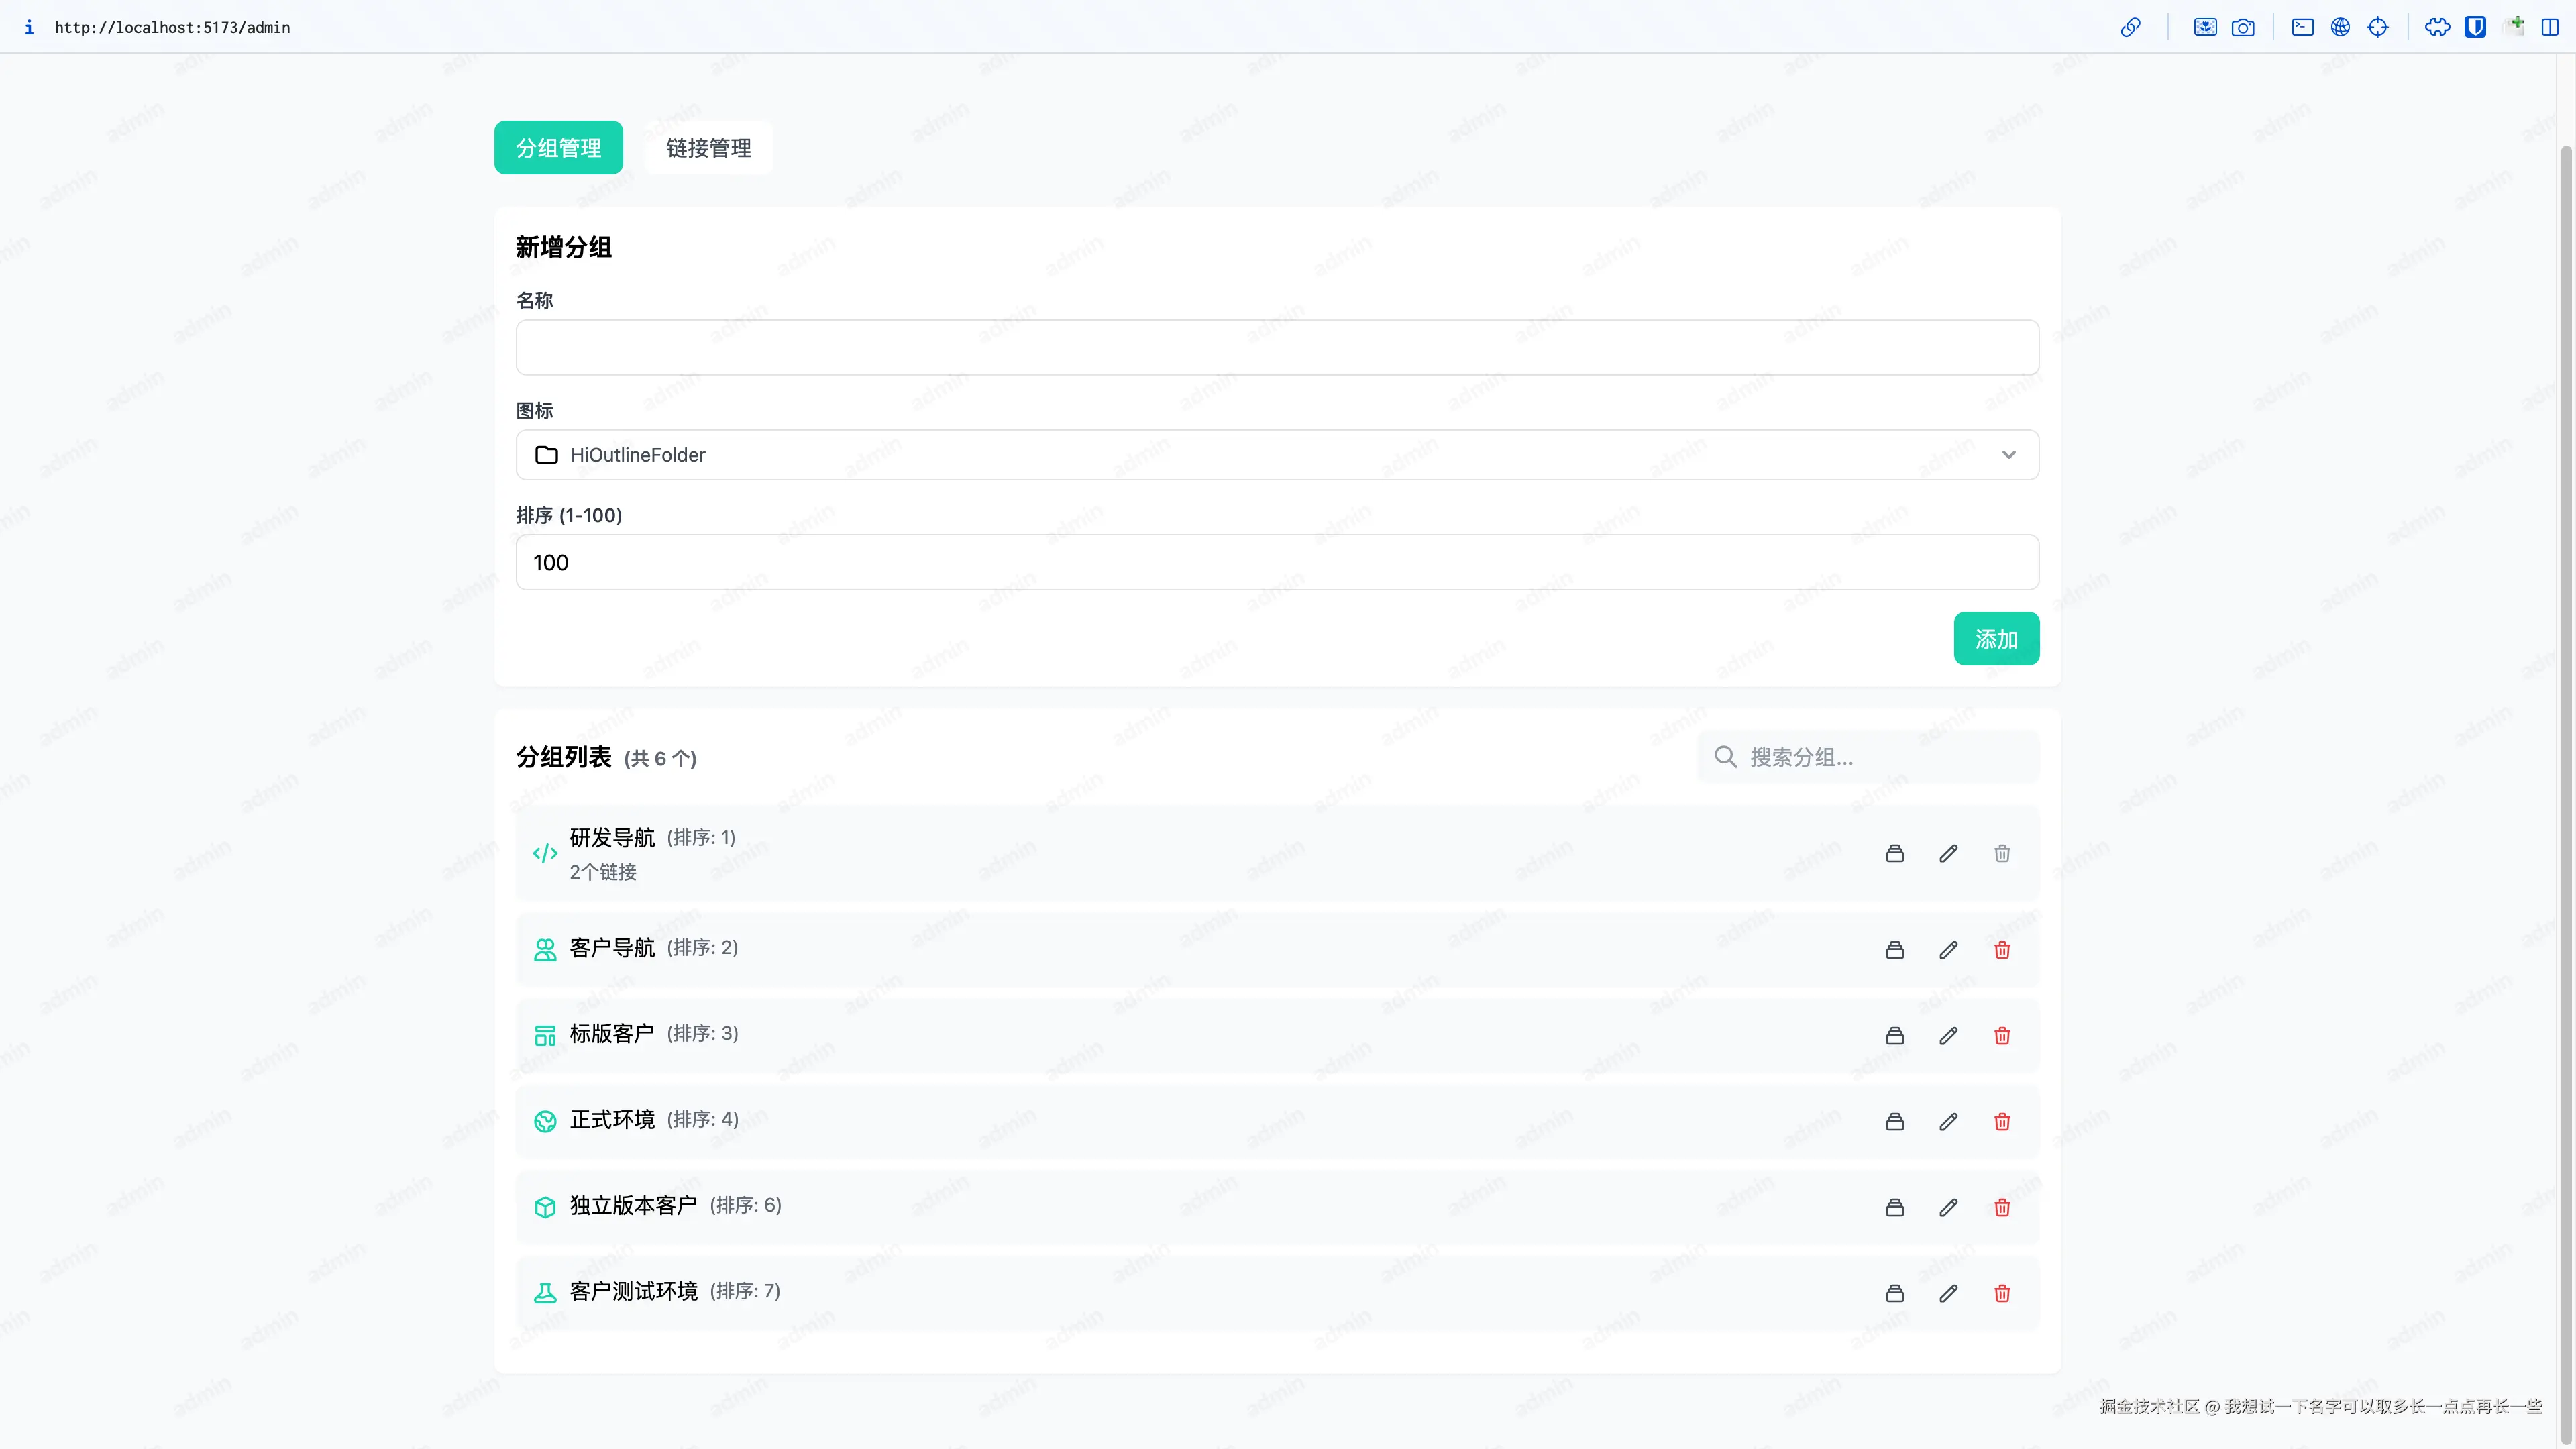Click pencil icon for 研发导航
Viewport: 2576px width, 1449px height.
[x=1948, y=853]
